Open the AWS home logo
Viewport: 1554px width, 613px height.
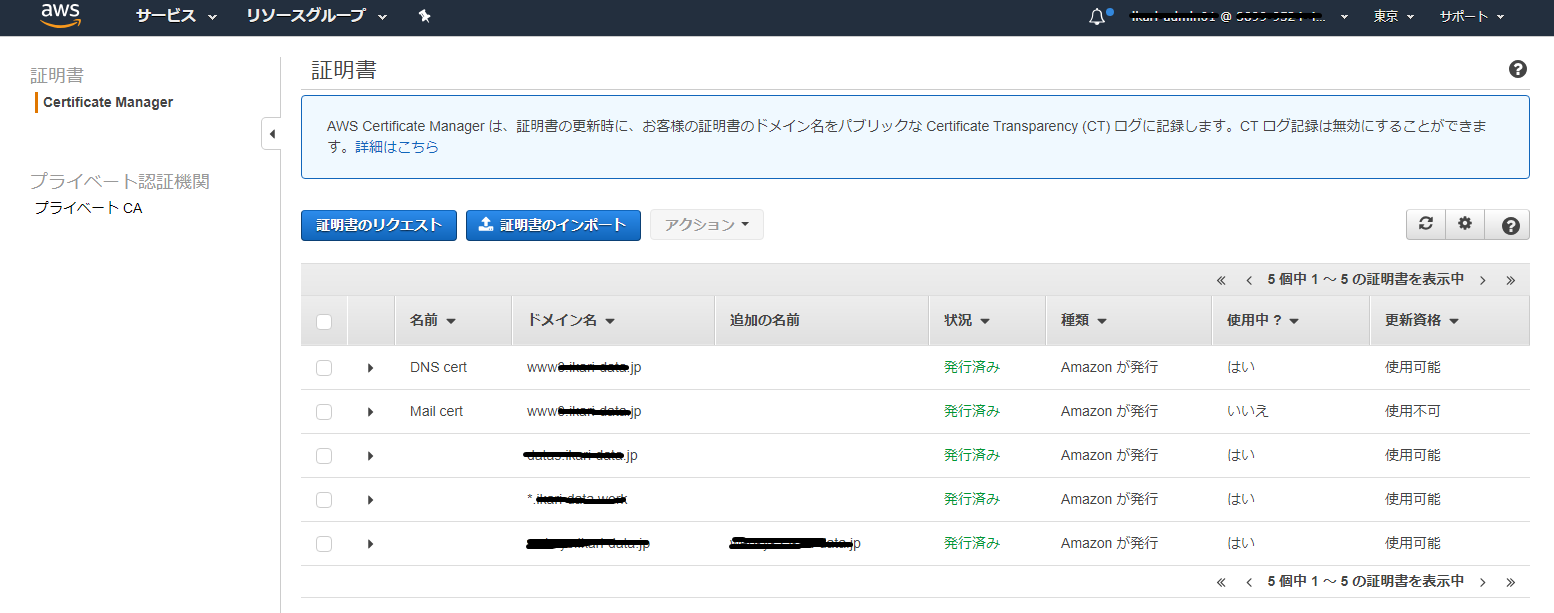[60, 15]
